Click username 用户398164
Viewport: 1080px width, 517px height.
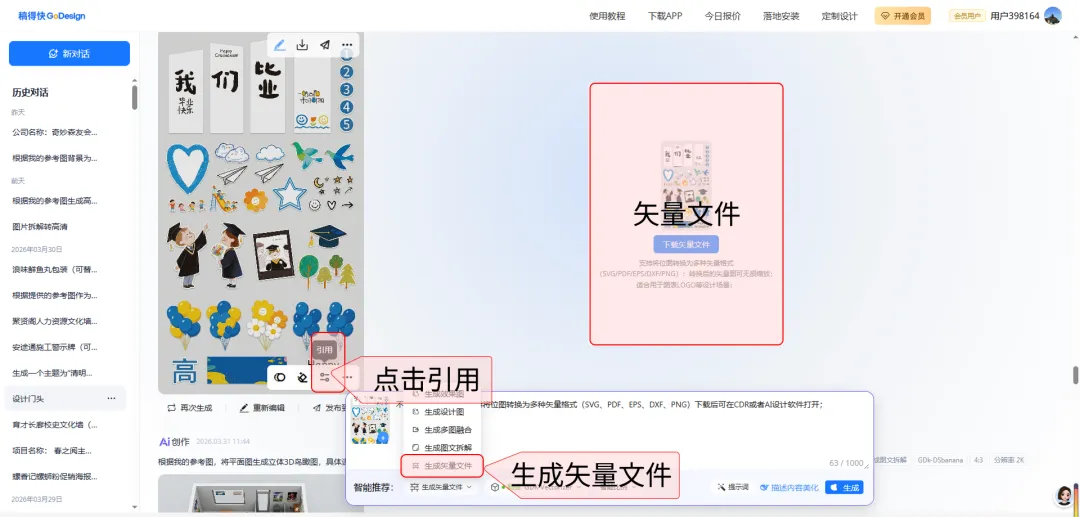point(1015,16)
